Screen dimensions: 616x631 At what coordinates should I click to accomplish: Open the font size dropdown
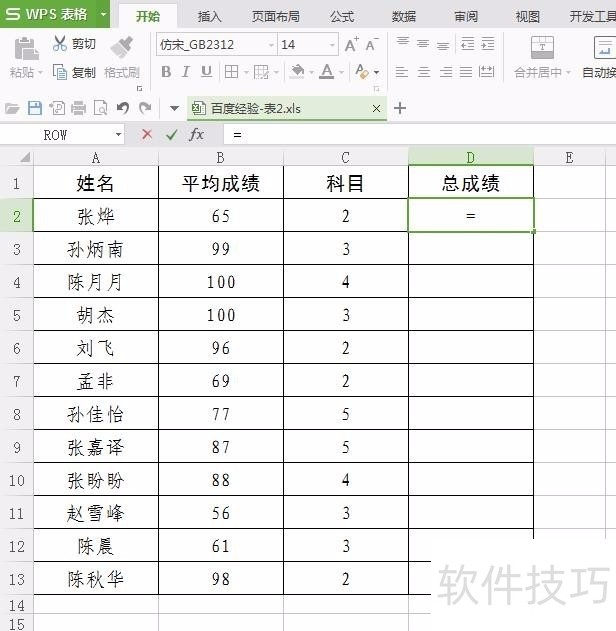coord(332,45)
